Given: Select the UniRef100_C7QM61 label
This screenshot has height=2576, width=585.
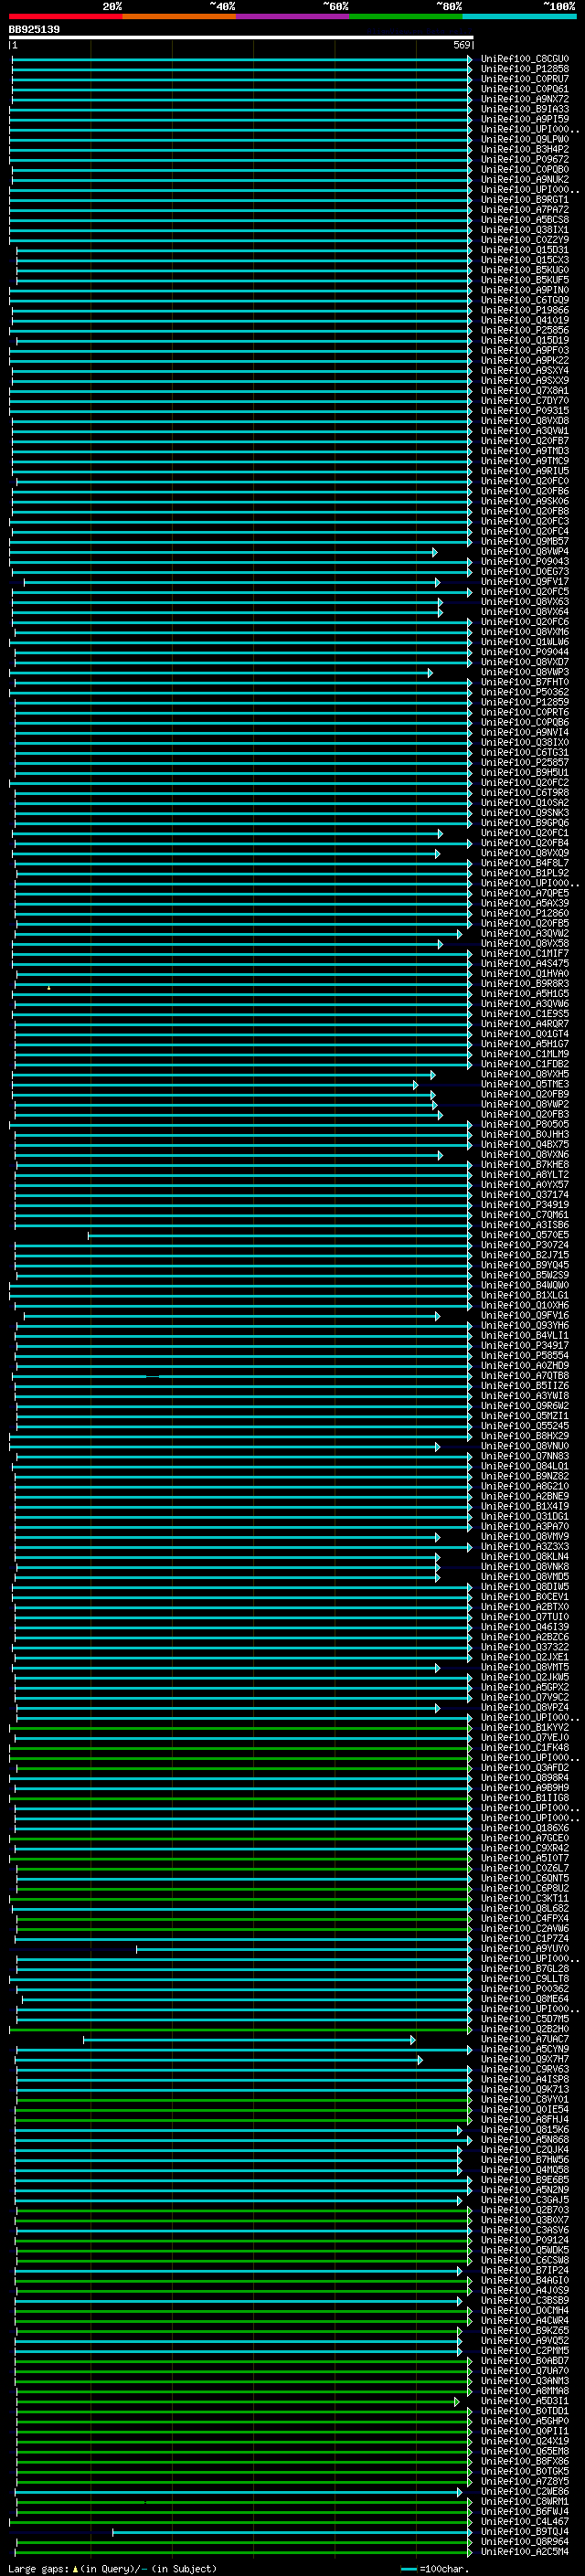Looking at the screenshot, I should [524, 1215].
